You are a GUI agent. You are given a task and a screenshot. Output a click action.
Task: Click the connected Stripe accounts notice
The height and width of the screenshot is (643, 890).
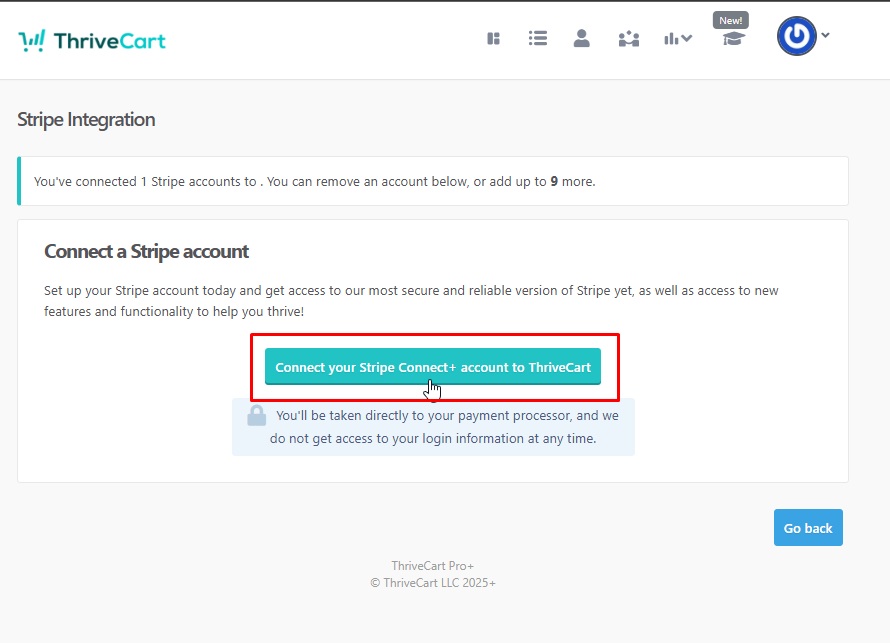[433, 181]
